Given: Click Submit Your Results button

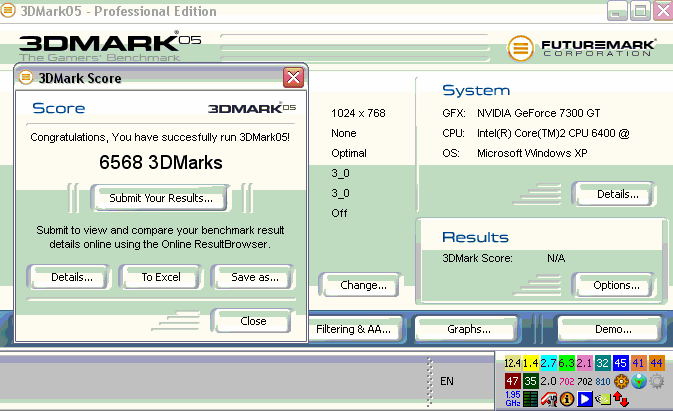Looking at the screenshot, I should pyautogui.click(x=160, y=198).
